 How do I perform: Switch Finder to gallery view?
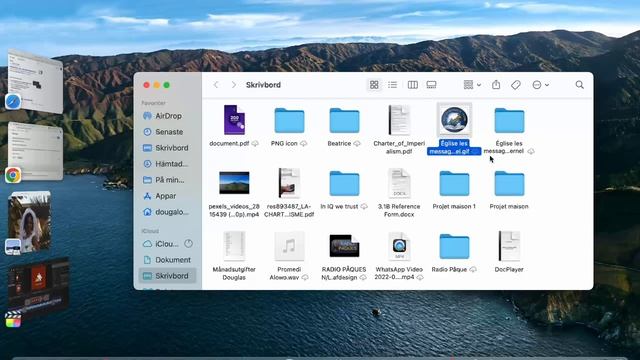click(431, 84)
